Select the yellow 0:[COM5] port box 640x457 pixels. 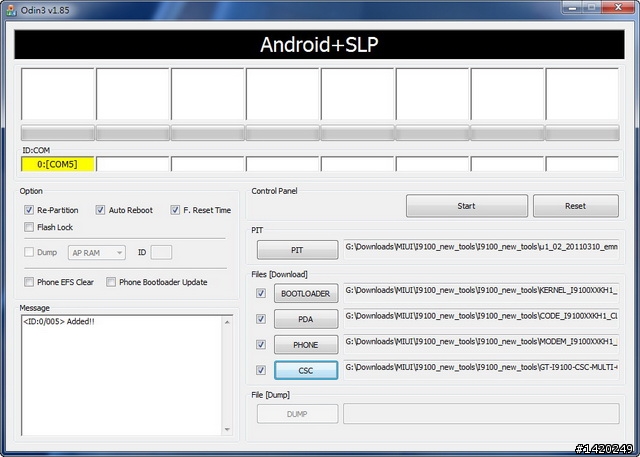[58, 164]
